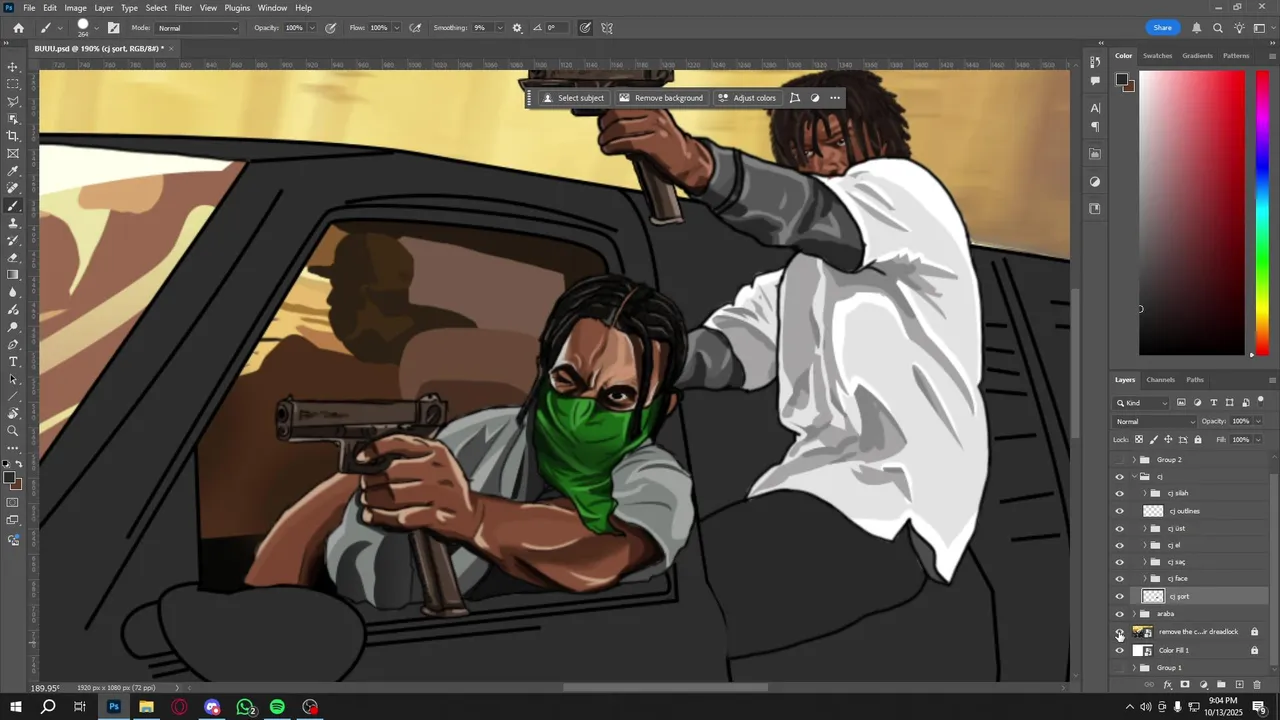Open the layer blend mode Normal dropdown
Image resolution: width=1280 pixels, height=720 pixels.
(1154, 422)
